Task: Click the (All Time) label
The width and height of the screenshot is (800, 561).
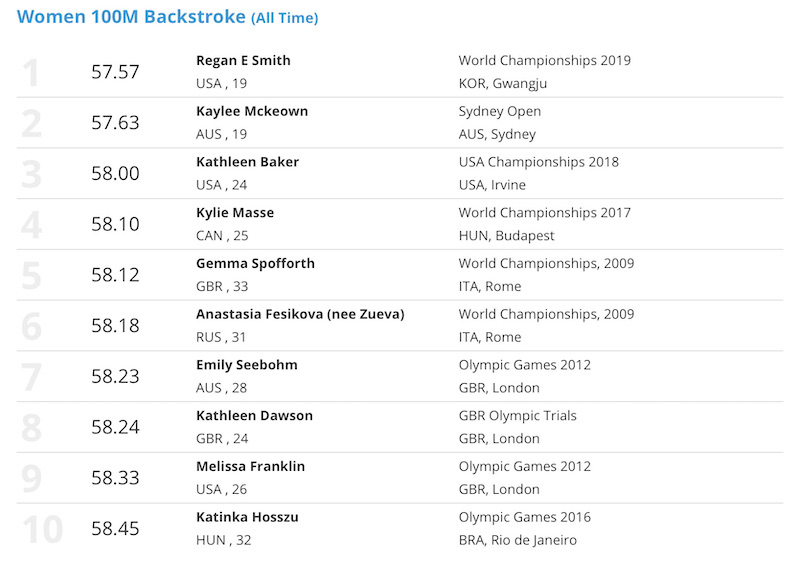Action: pos(285,18)
